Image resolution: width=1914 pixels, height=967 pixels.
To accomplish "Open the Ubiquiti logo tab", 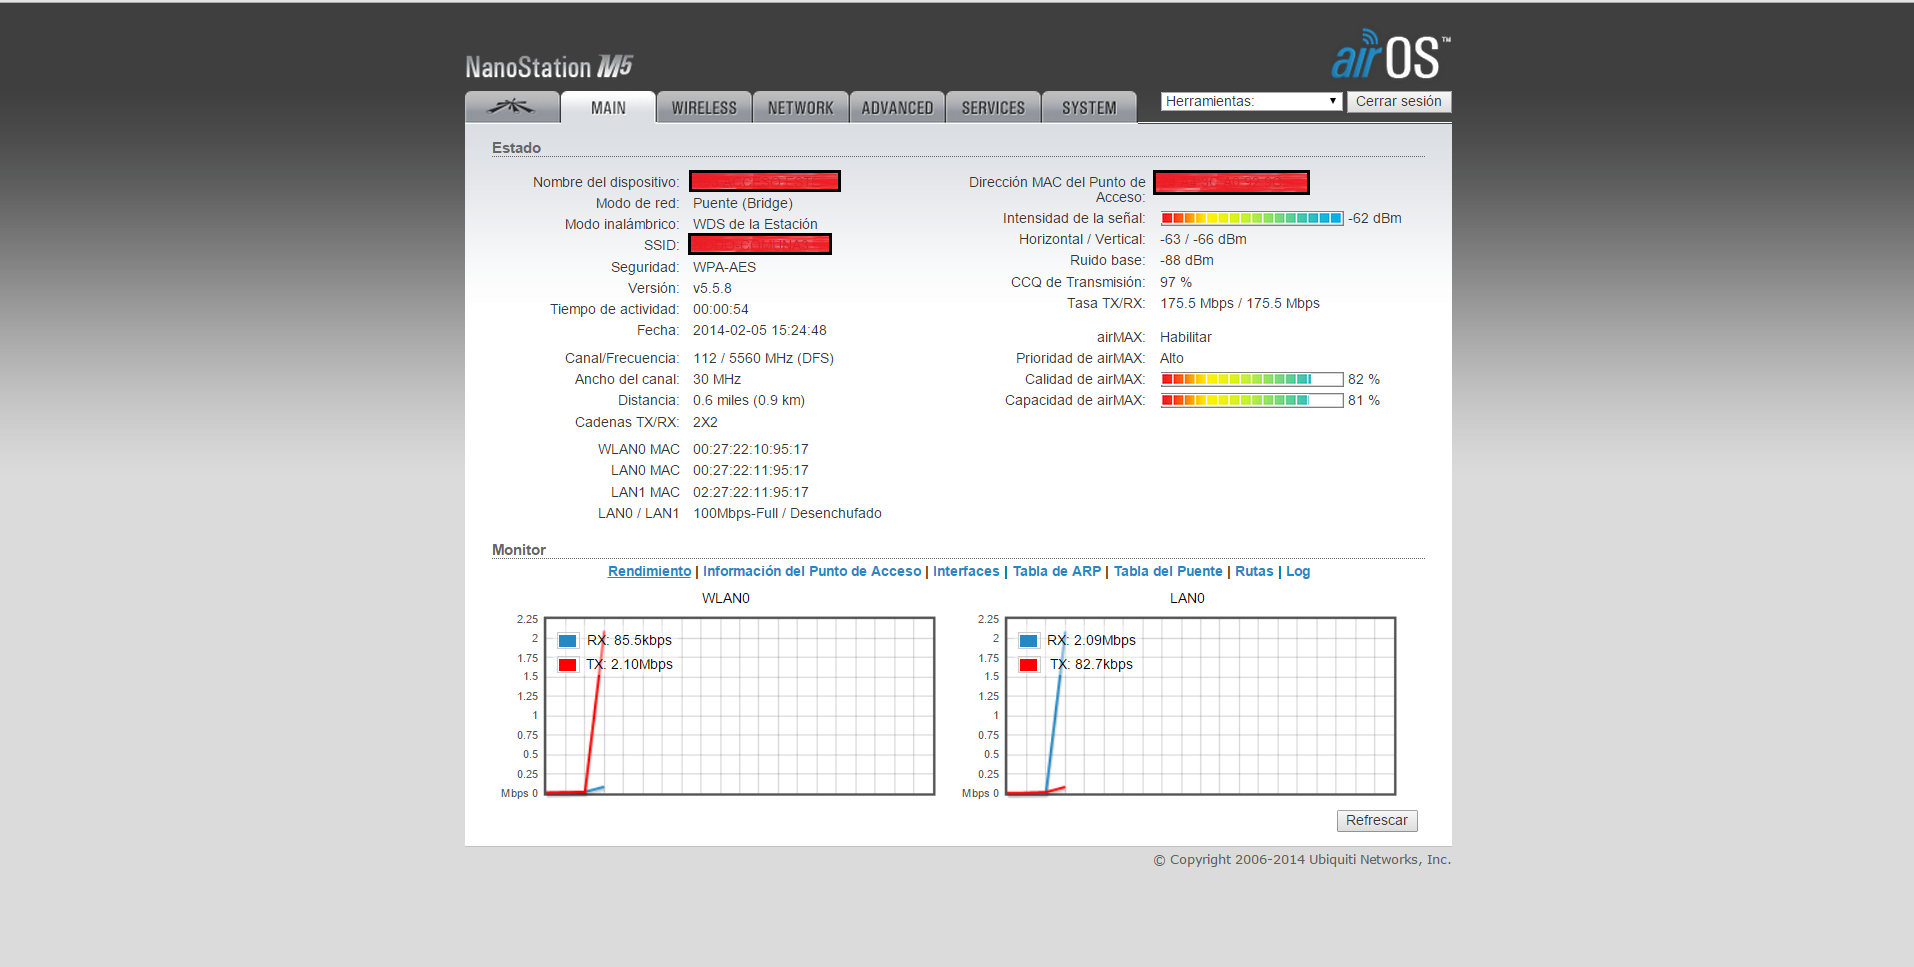I will click(511, 107).
